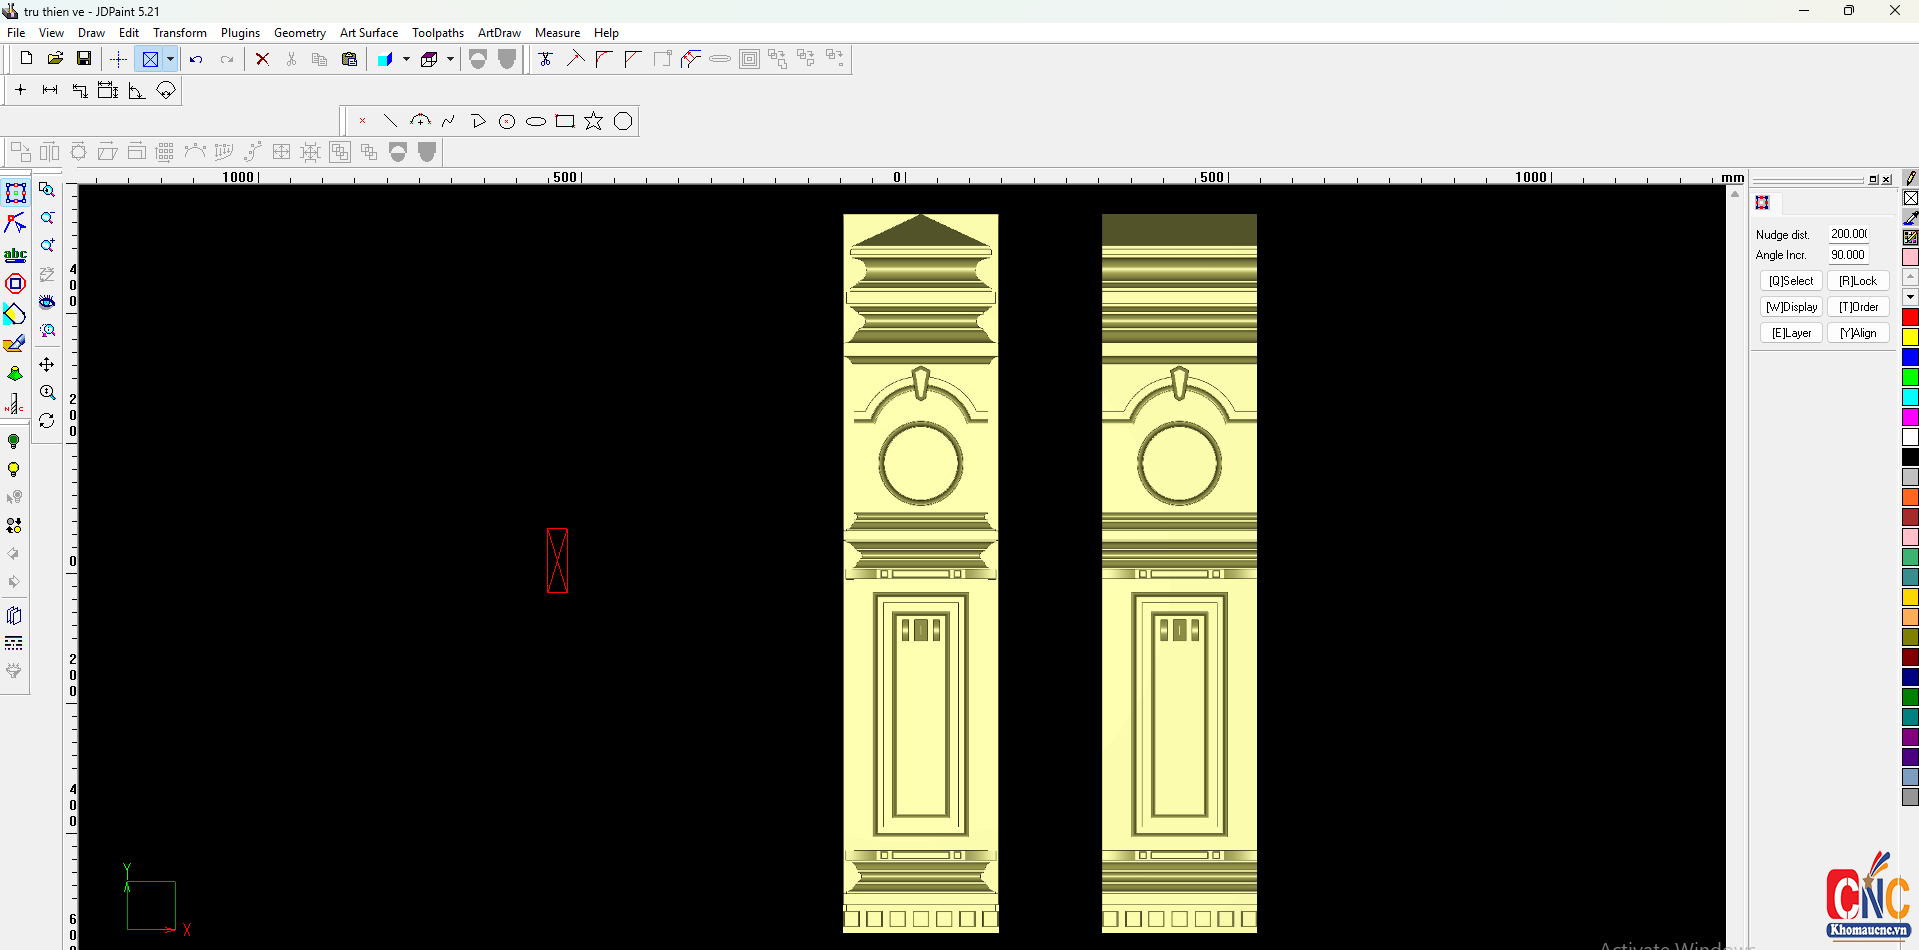Open the cyan cube view dropdown arrow

[406, 59]
